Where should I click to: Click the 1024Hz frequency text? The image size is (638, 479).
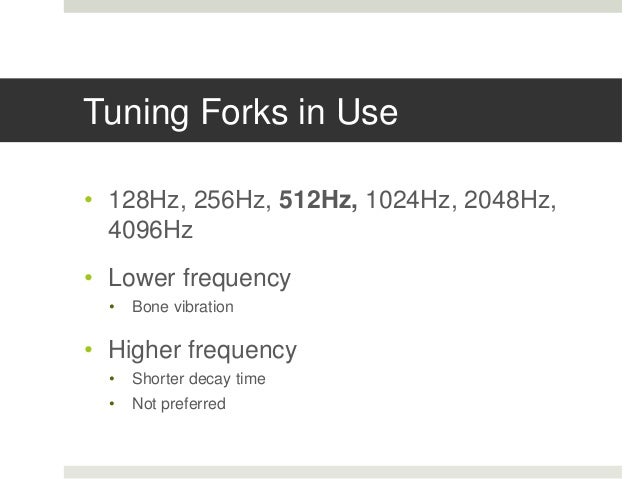[x=411, y=200]
